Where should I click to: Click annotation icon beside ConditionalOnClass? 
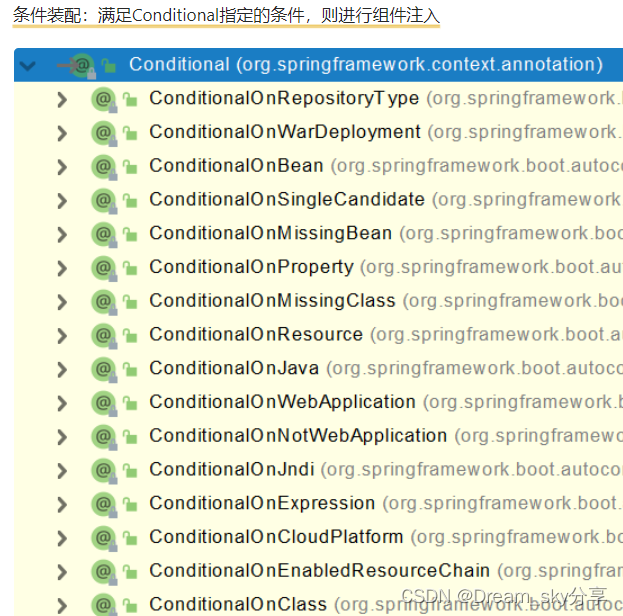(x=104, y=605)
